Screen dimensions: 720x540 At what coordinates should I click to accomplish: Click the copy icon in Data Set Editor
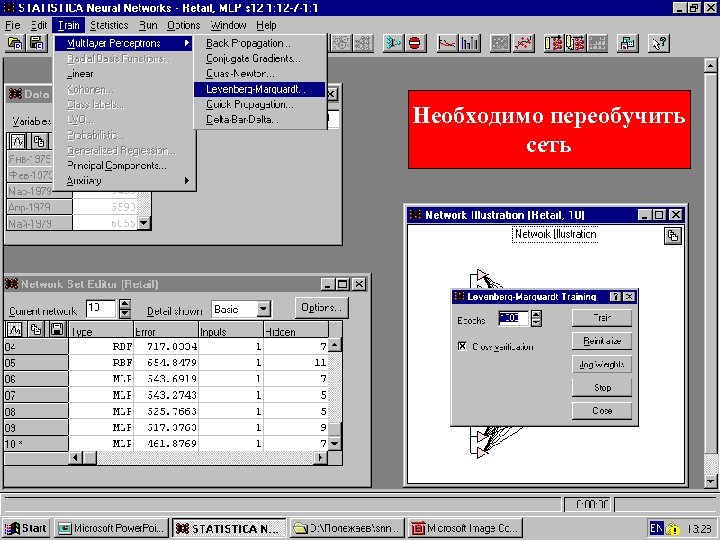pos(39,141)
